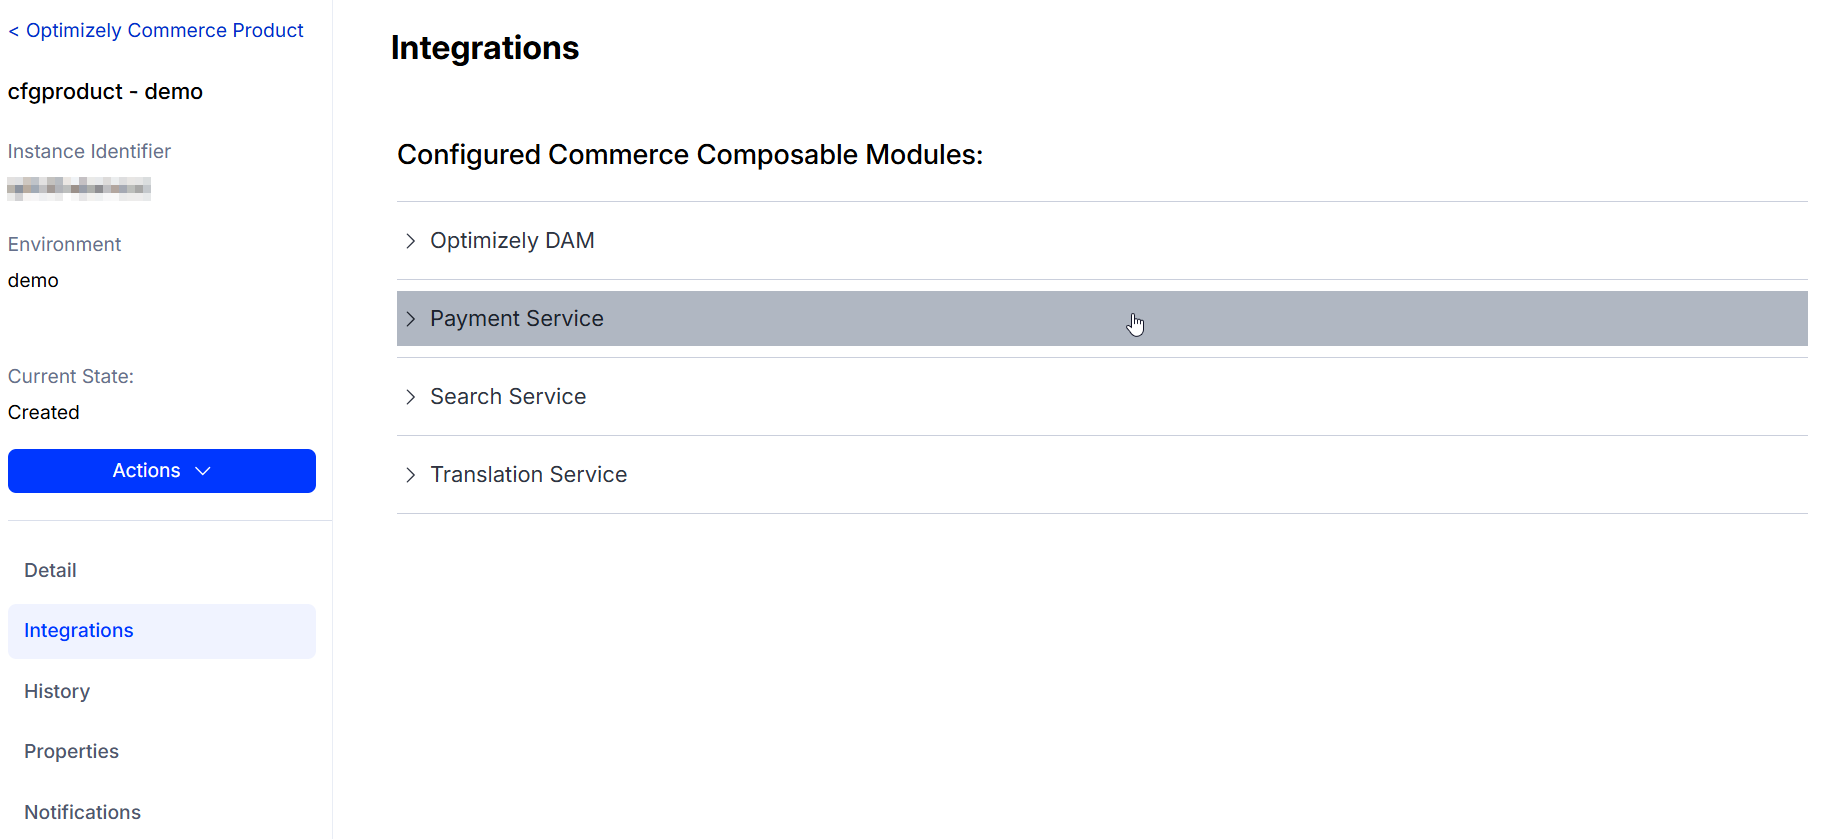Click the Translation Service chevron icon
1825x839 pixels.
410,474
